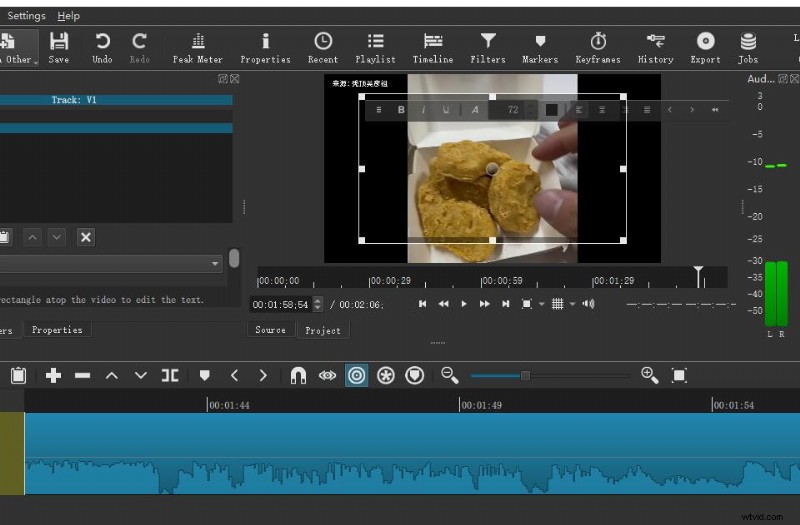This screenshot has width=800, height=525.
Task: Move the filter down in list
Action: (57, 237)
